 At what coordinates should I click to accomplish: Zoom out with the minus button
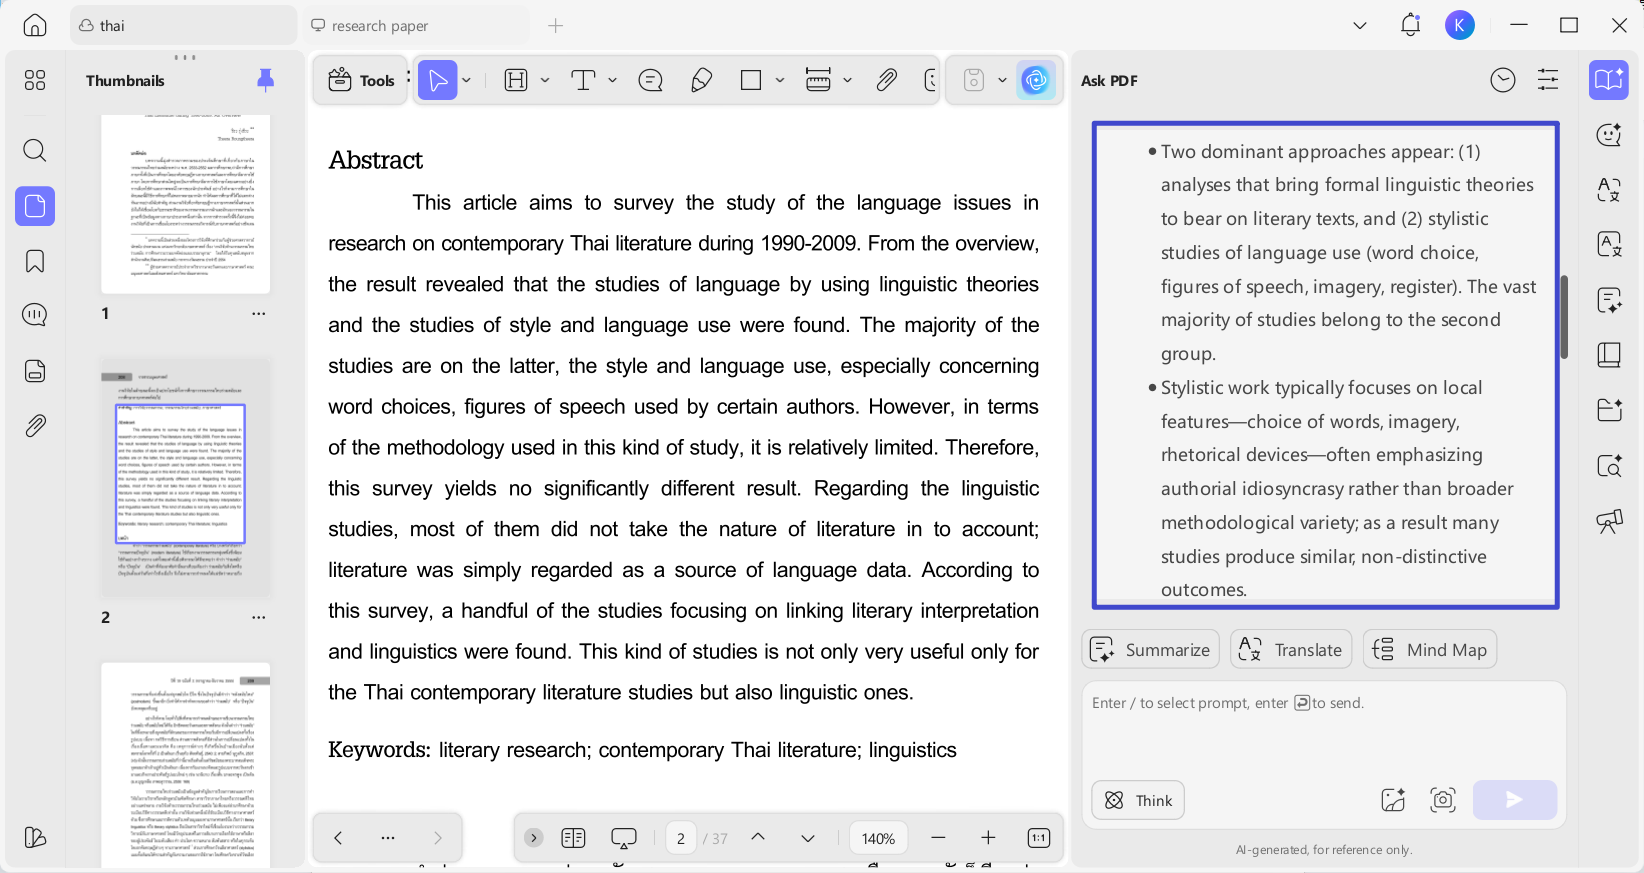point(938,838)
